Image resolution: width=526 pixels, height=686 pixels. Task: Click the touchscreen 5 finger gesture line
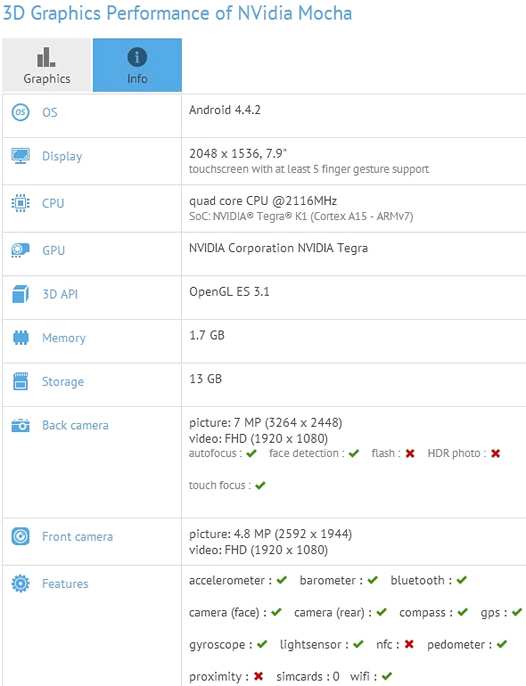(x=309, y=169)
